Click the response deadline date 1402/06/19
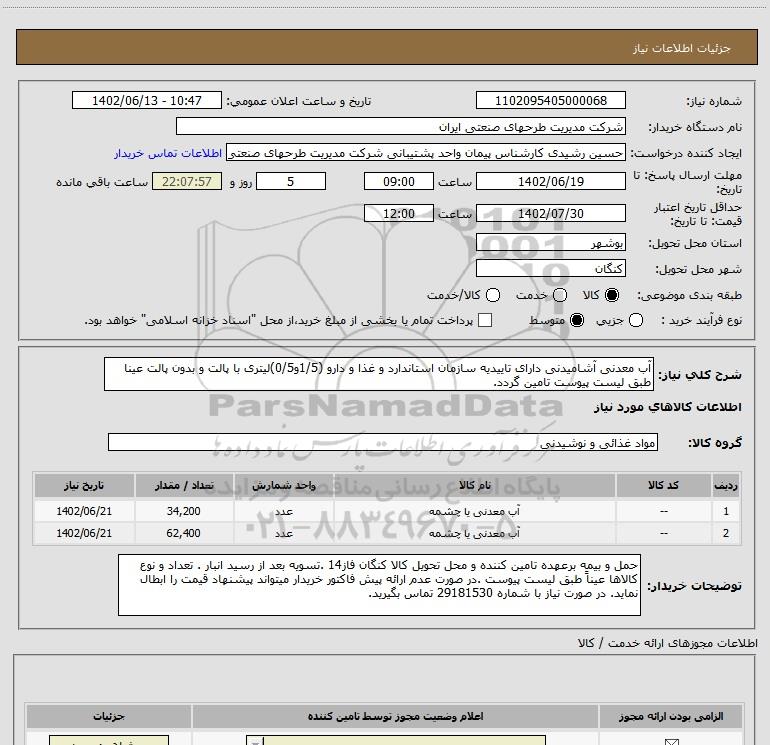The image size is (770, 745). click(550, 181)
